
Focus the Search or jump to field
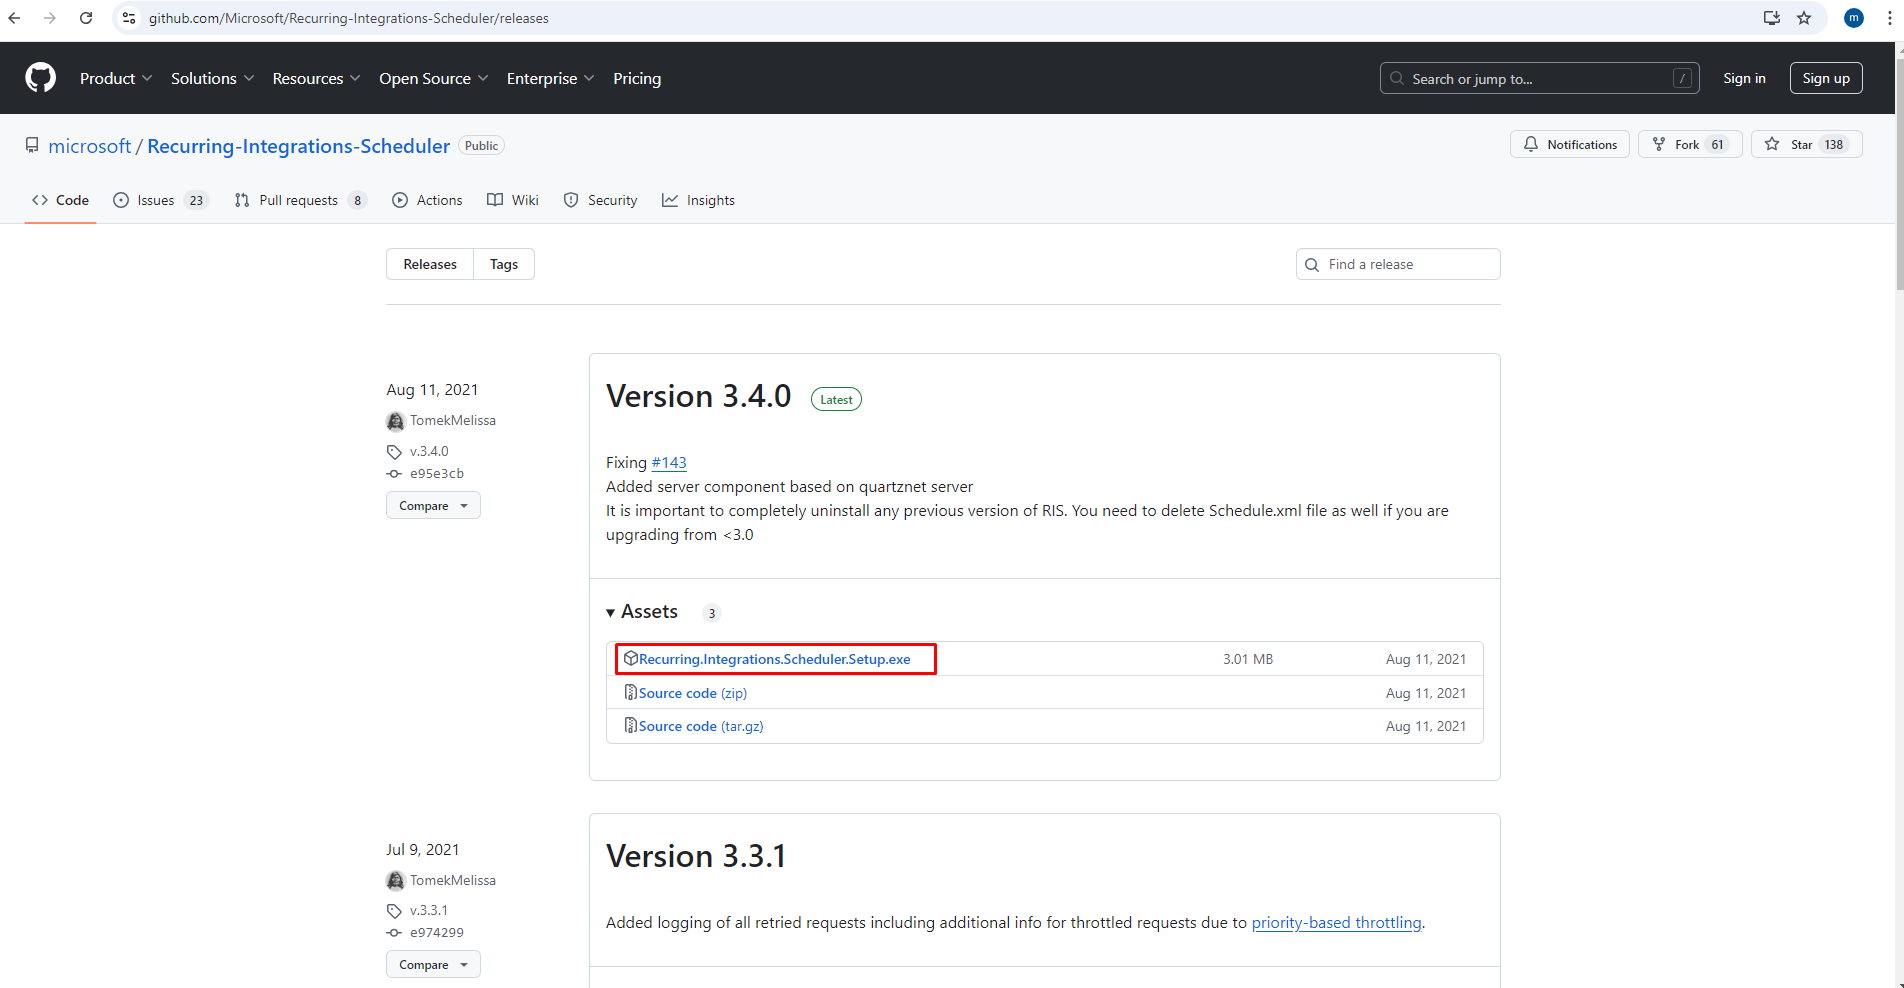pyautogui.click(x=1539, y=78)
